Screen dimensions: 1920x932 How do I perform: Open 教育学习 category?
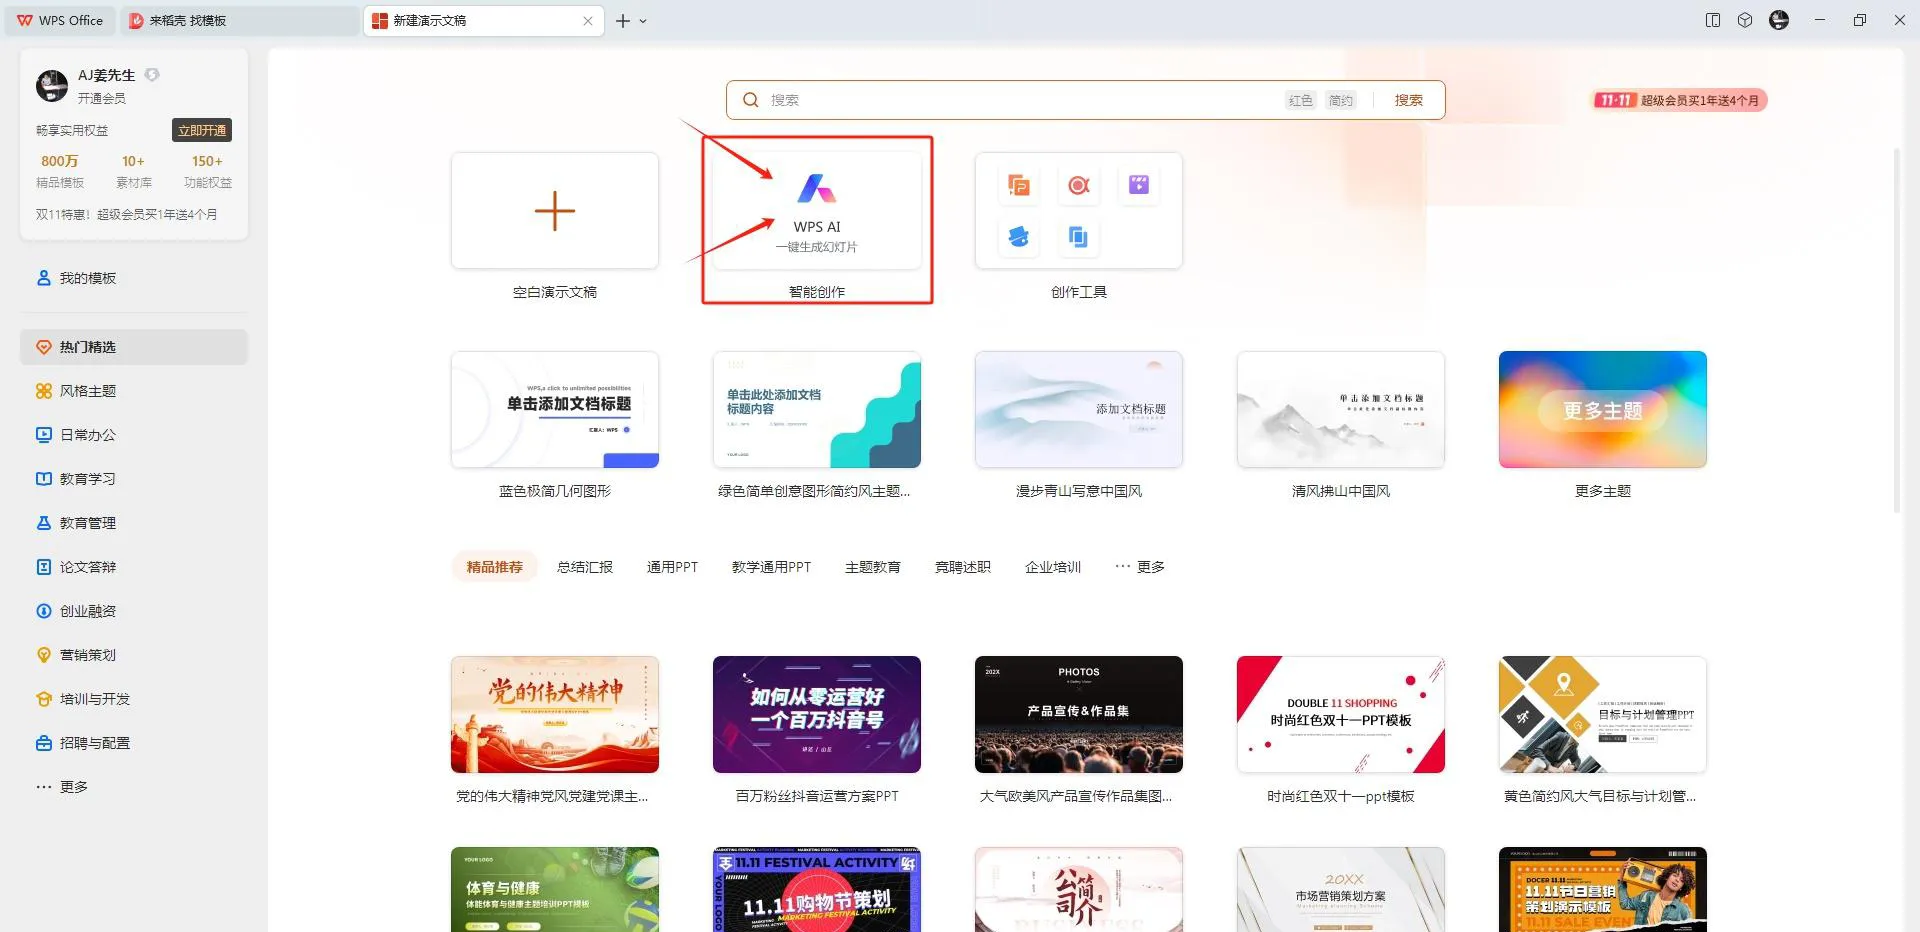(134, 479)
